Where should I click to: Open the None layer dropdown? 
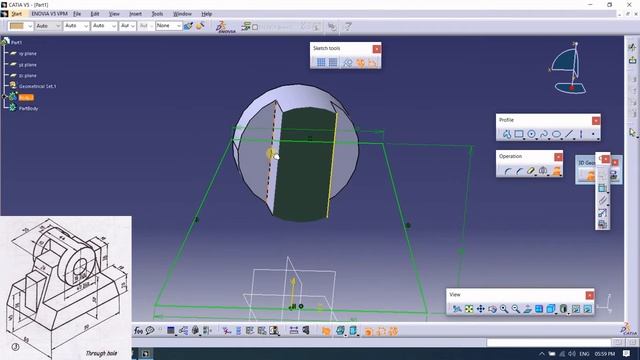pyautogui.click(x=179, y=26)
